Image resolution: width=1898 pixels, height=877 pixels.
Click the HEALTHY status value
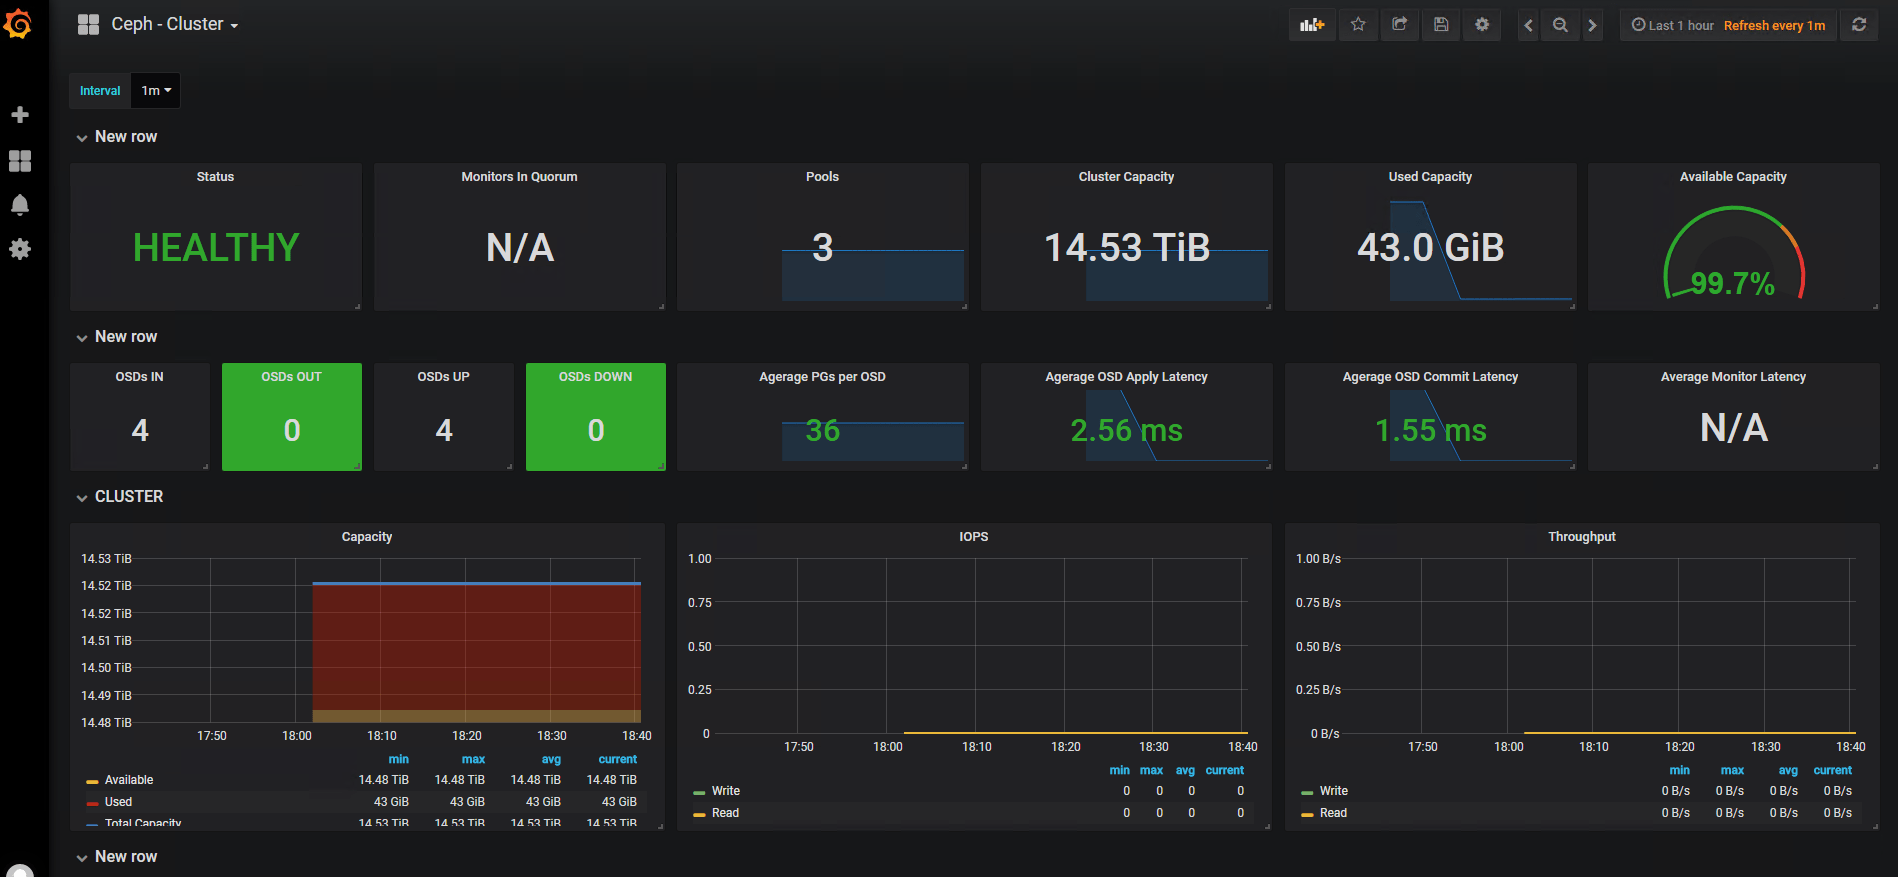216,248
